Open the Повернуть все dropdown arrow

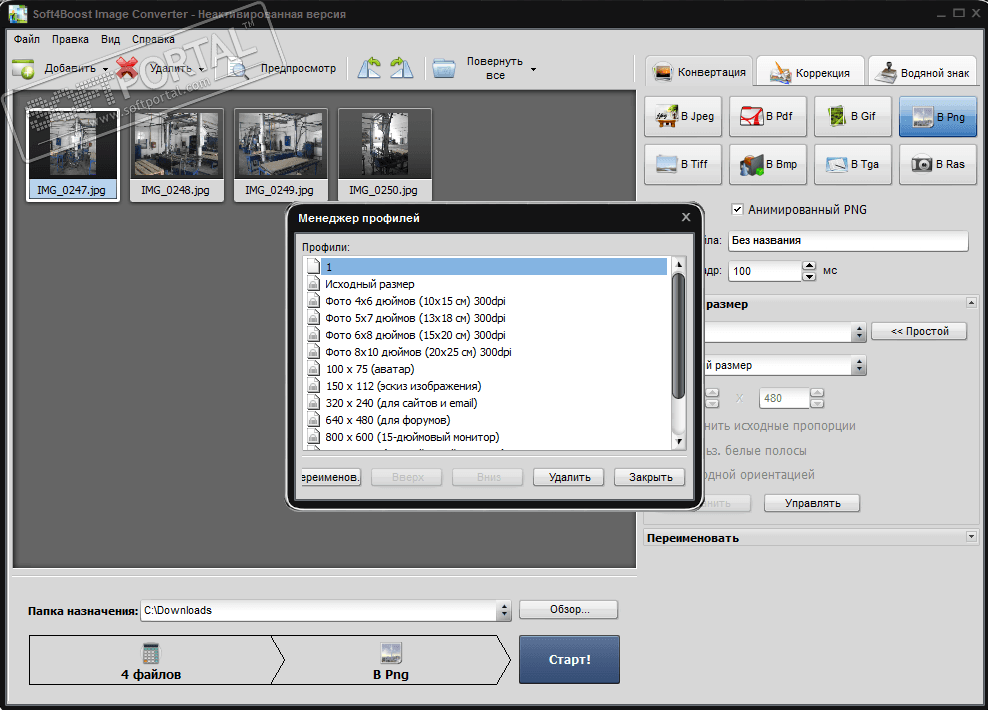(533, 69)
